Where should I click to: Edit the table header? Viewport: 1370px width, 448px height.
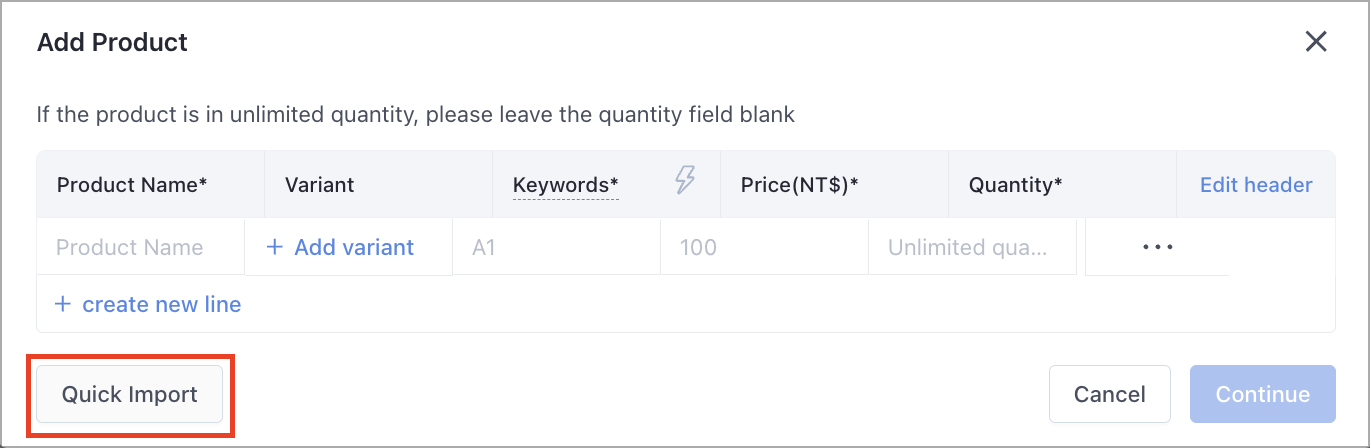(x=1256, y=185)
